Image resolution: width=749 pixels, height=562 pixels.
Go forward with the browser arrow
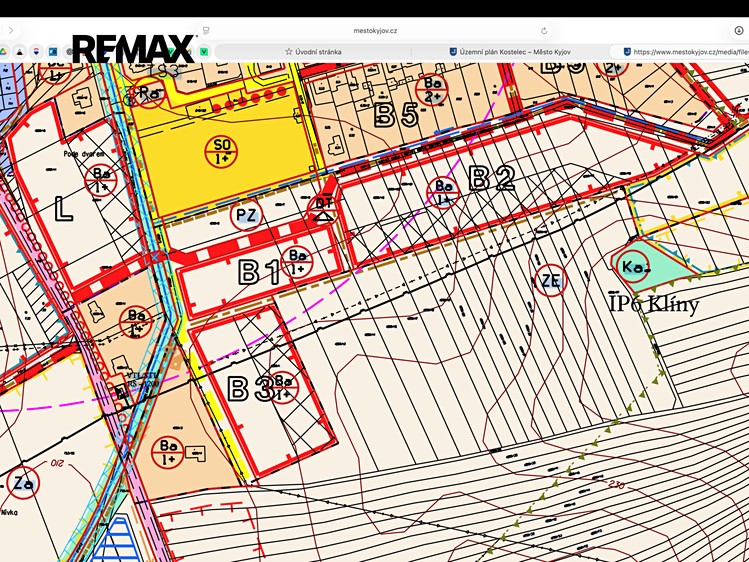pyautogui.click(x=11, y=31)
